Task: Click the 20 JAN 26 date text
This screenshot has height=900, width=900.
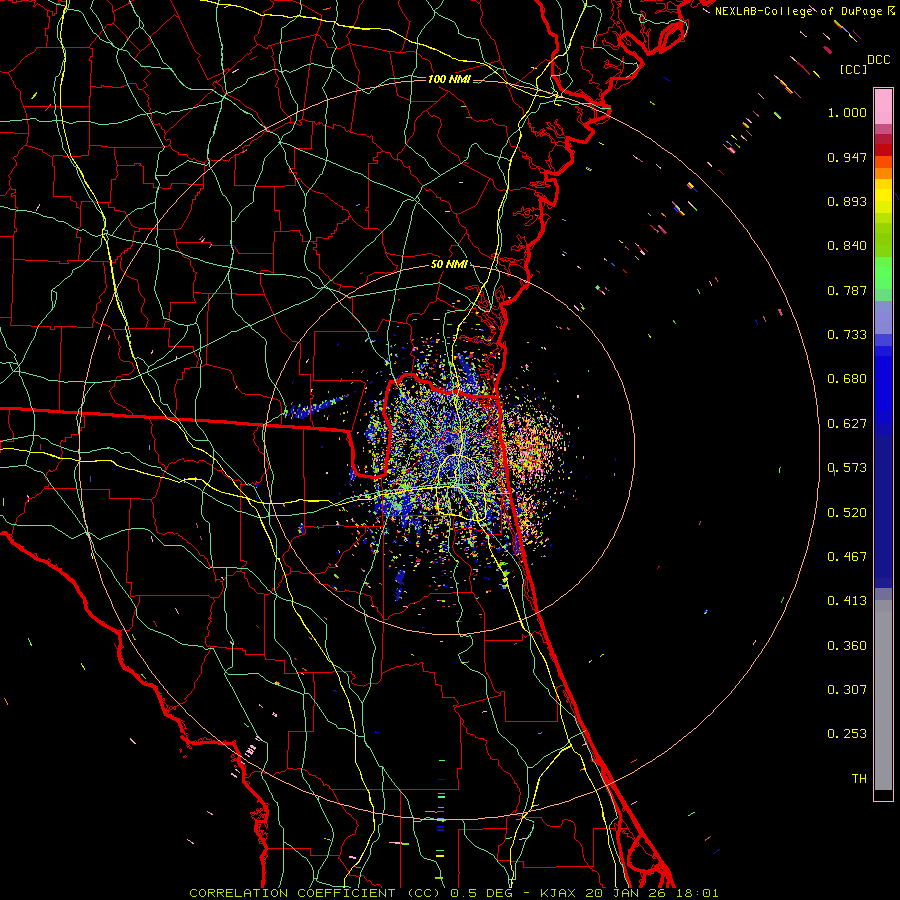Action: coord(625,893)
